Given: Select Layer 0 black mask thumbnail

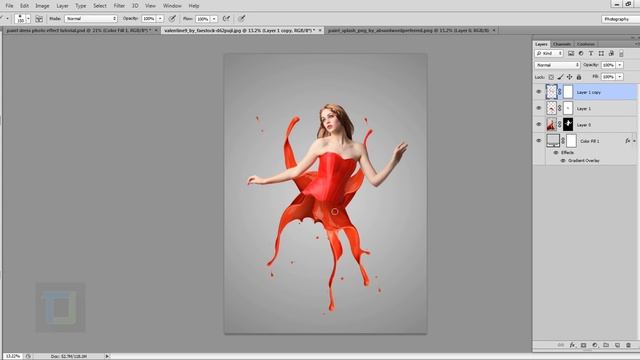Looking at the screenshot, I should click(x=568, y=124).
